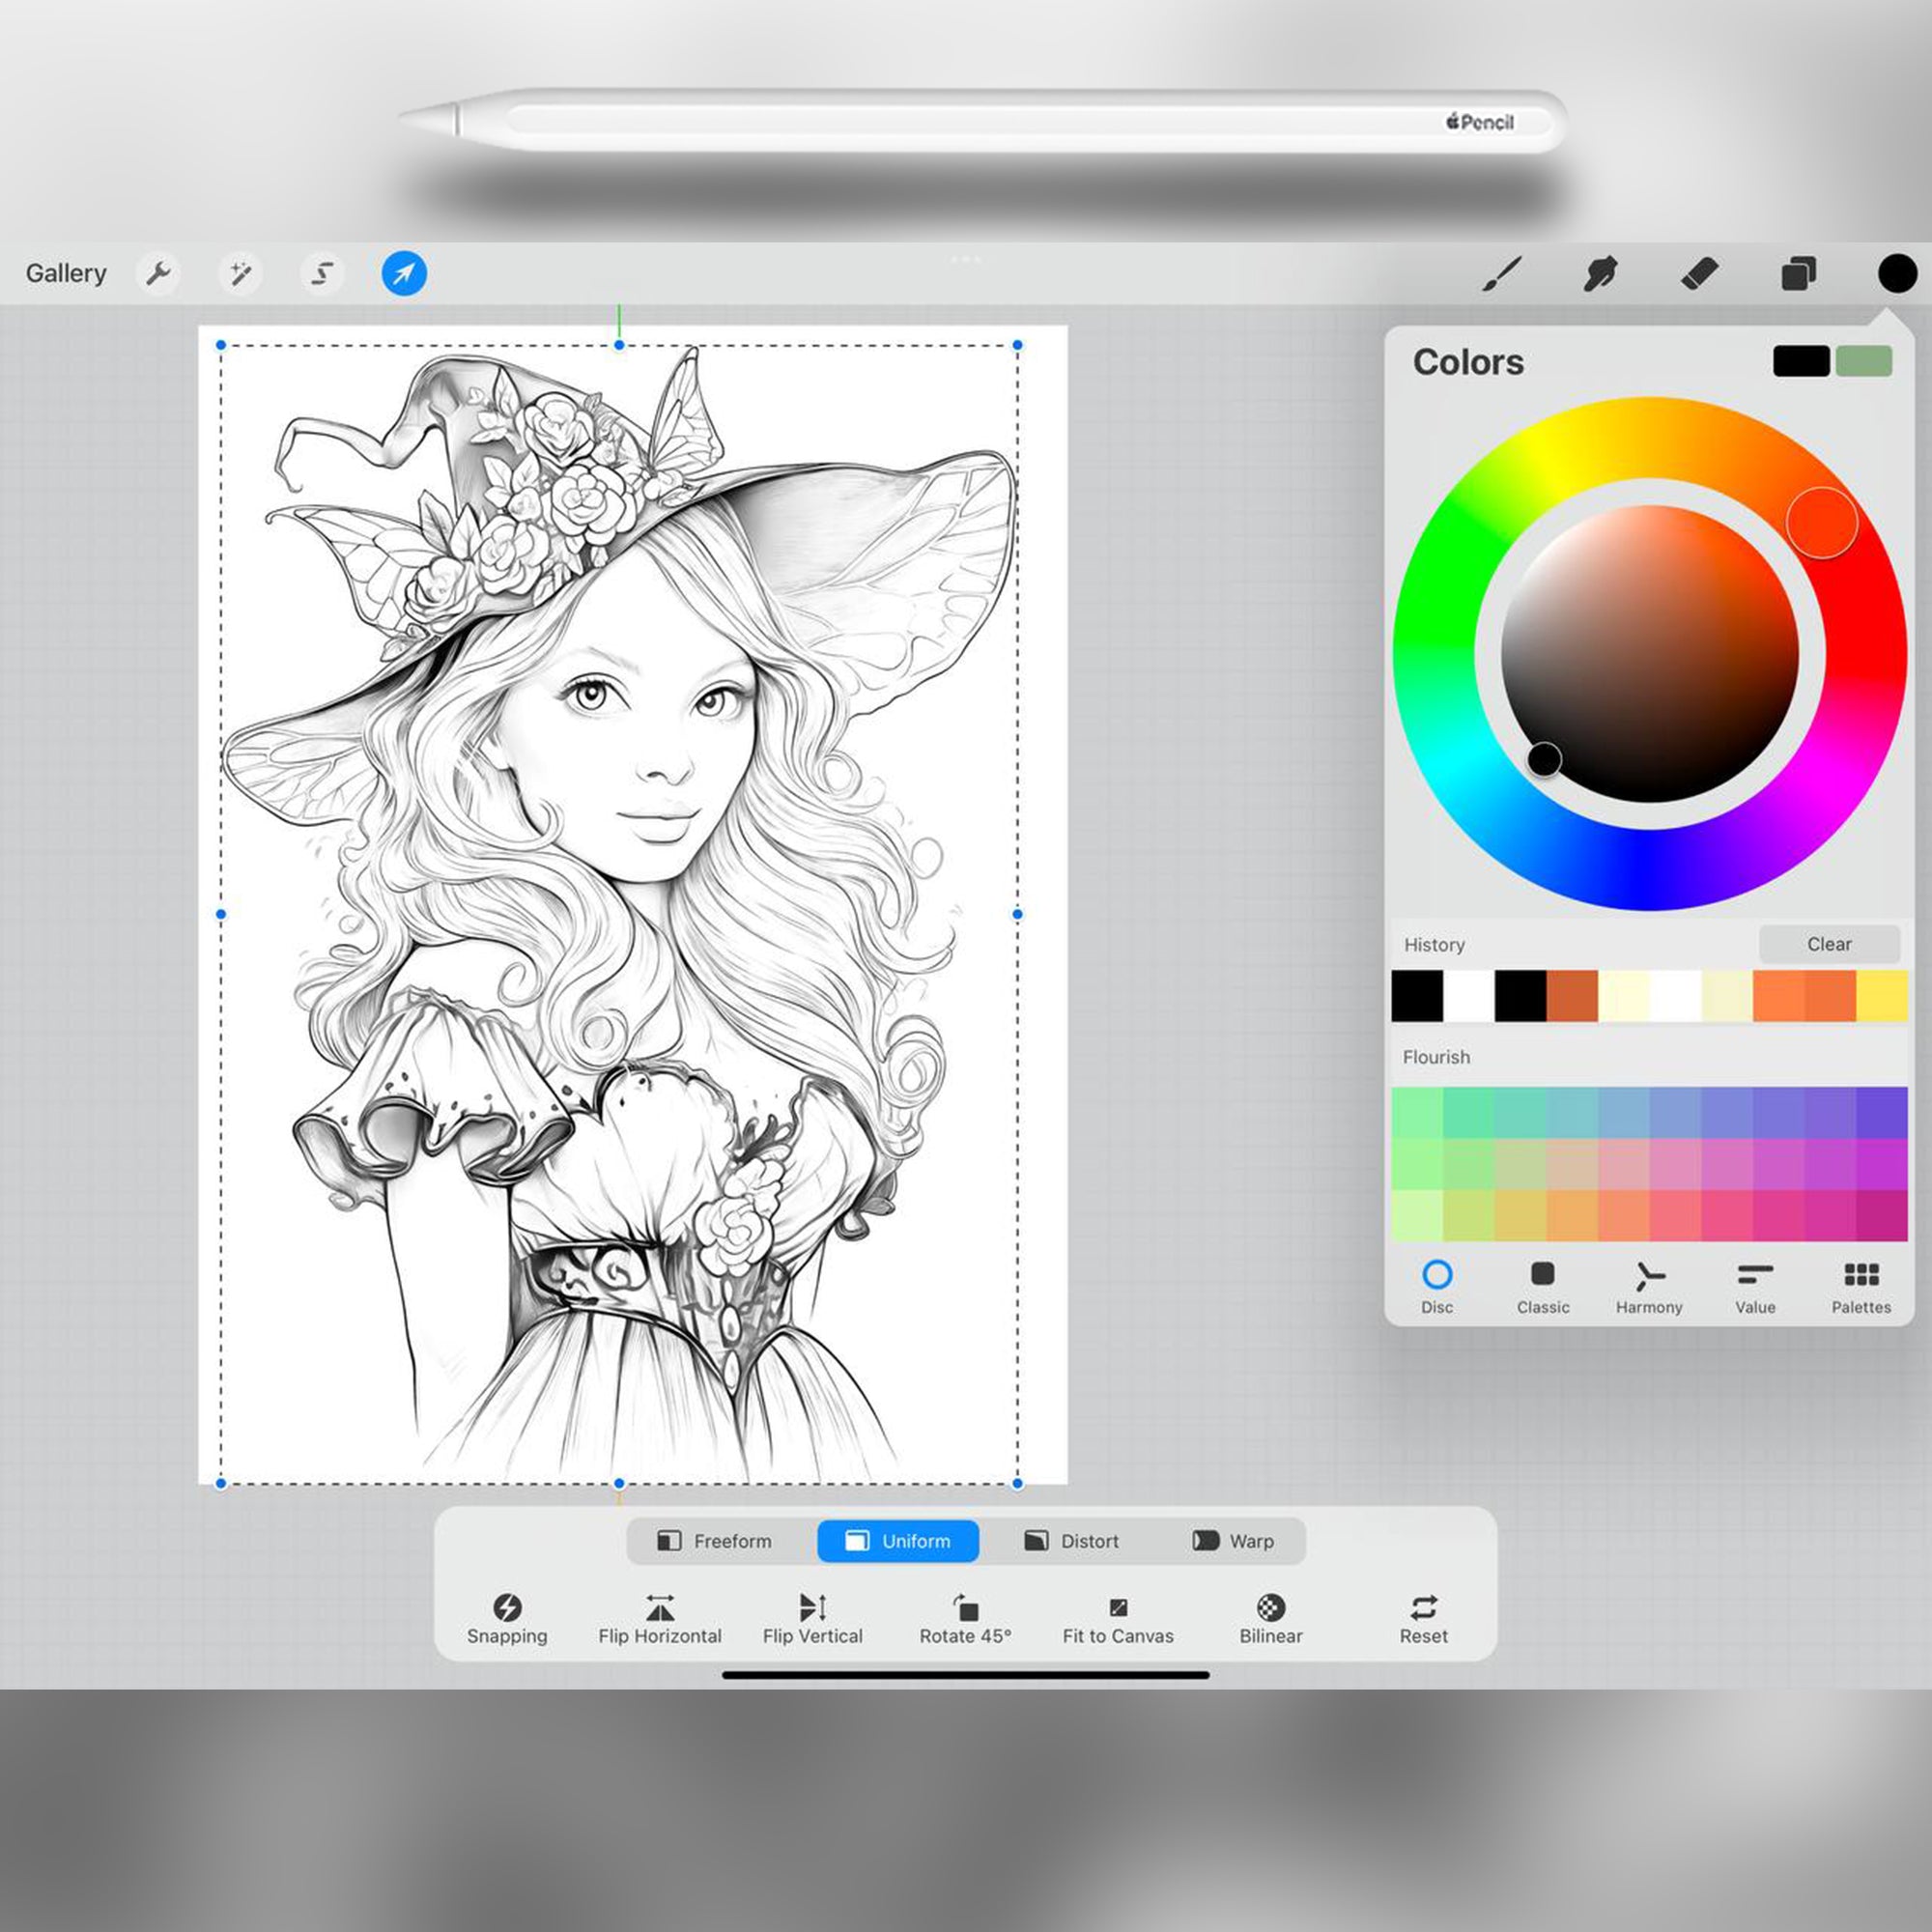Open the Selection tool
The width and height of the screenshot is (1932, 1932).
(321, 272)
